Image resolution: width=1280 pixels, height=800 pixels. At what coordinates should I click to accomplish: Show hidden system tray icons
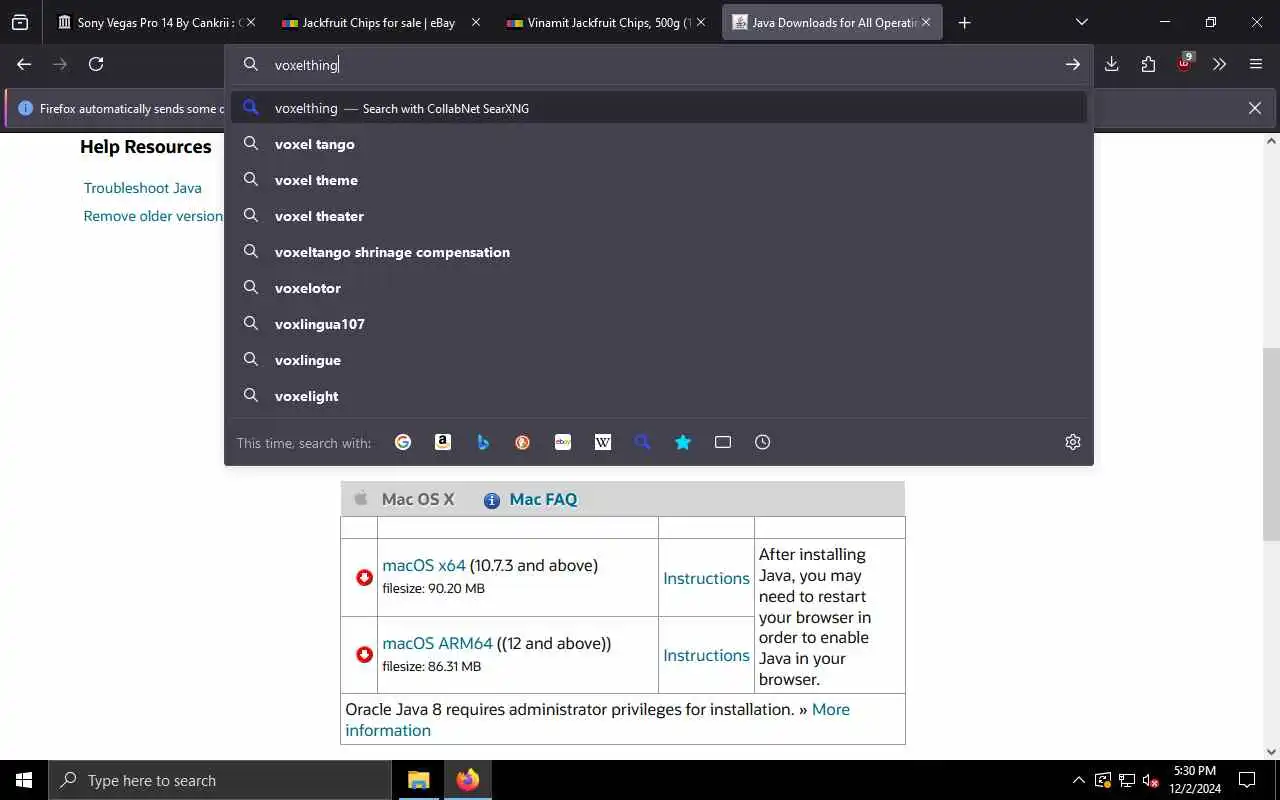point(1078,780)
